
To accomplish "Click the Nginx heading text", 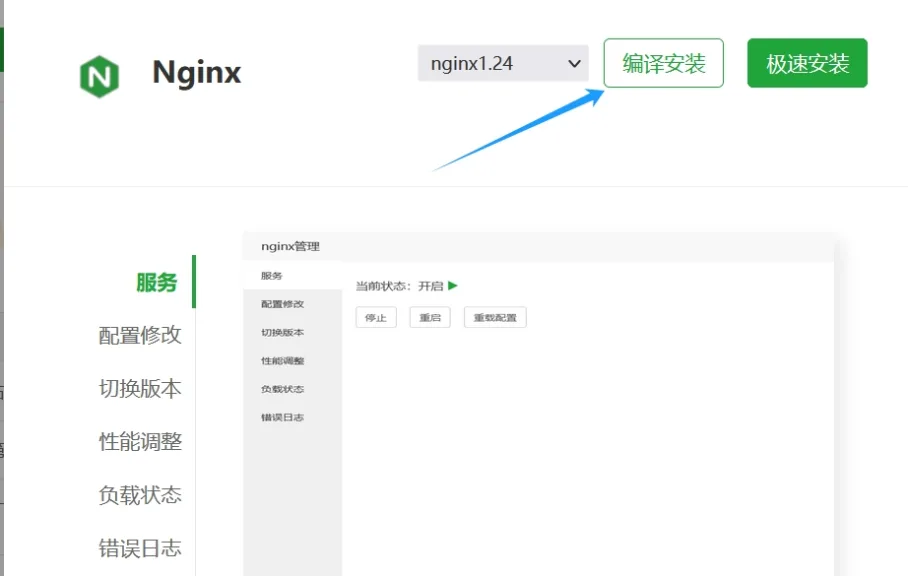I will pos(196,74).
